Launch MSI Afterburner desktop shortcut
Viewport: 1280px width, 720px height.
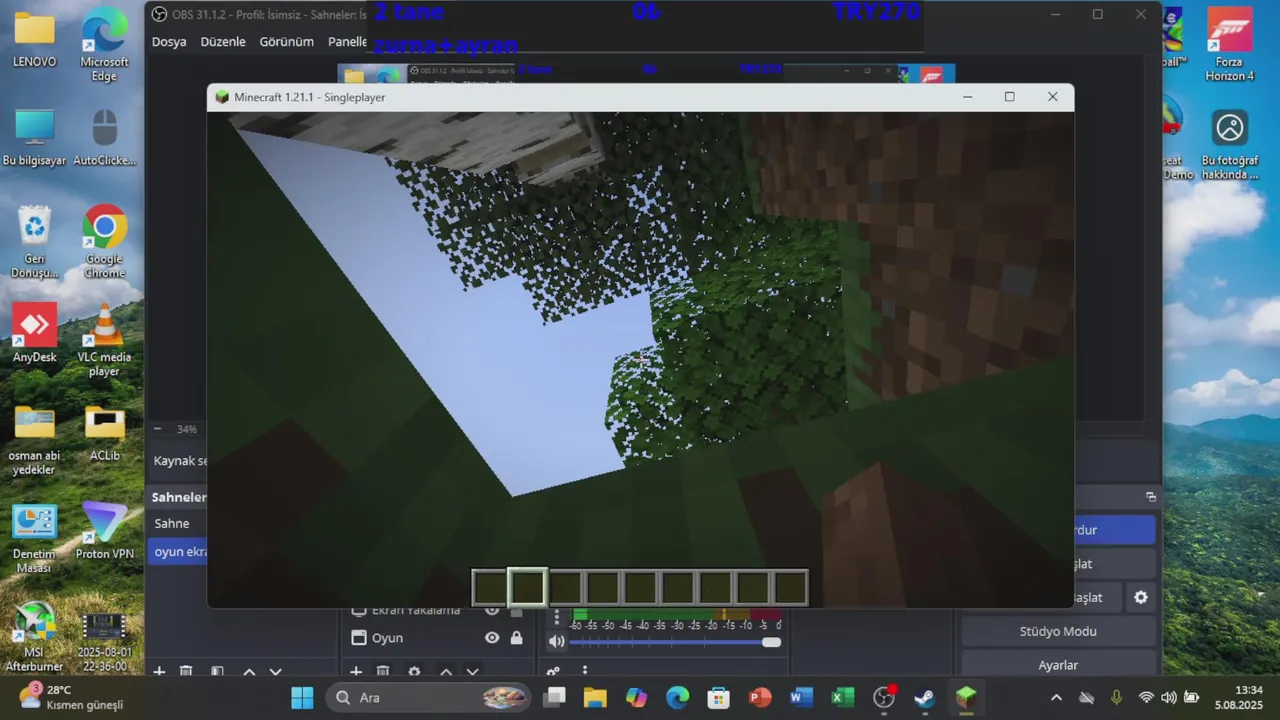tap(35, 637)
